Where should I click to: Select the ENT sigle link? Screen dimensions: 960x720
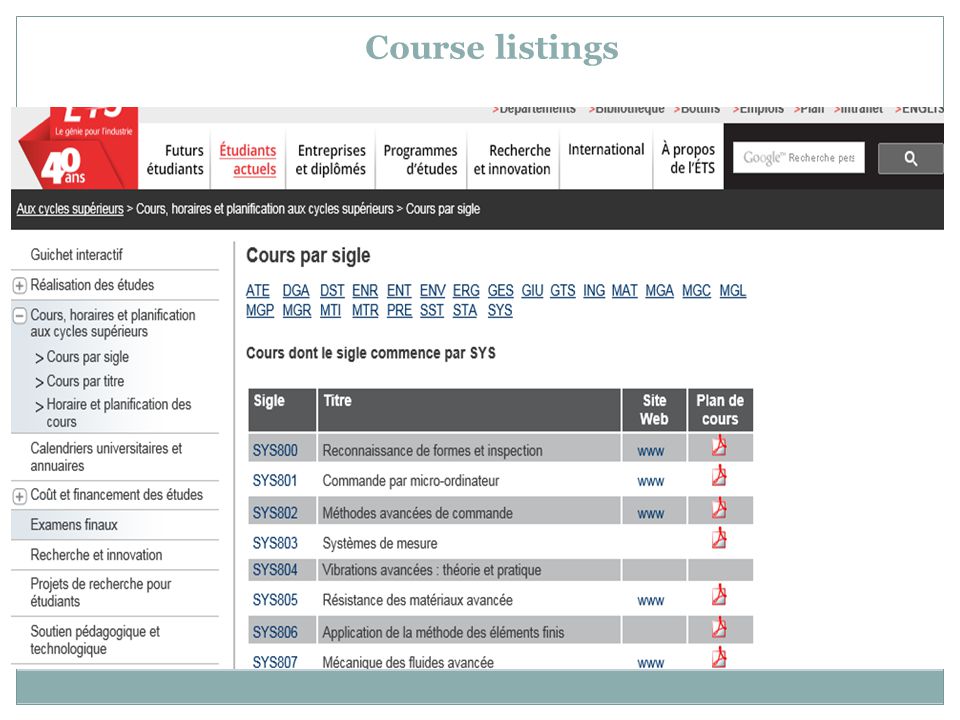pyautogui.click(x=399, y=290)
